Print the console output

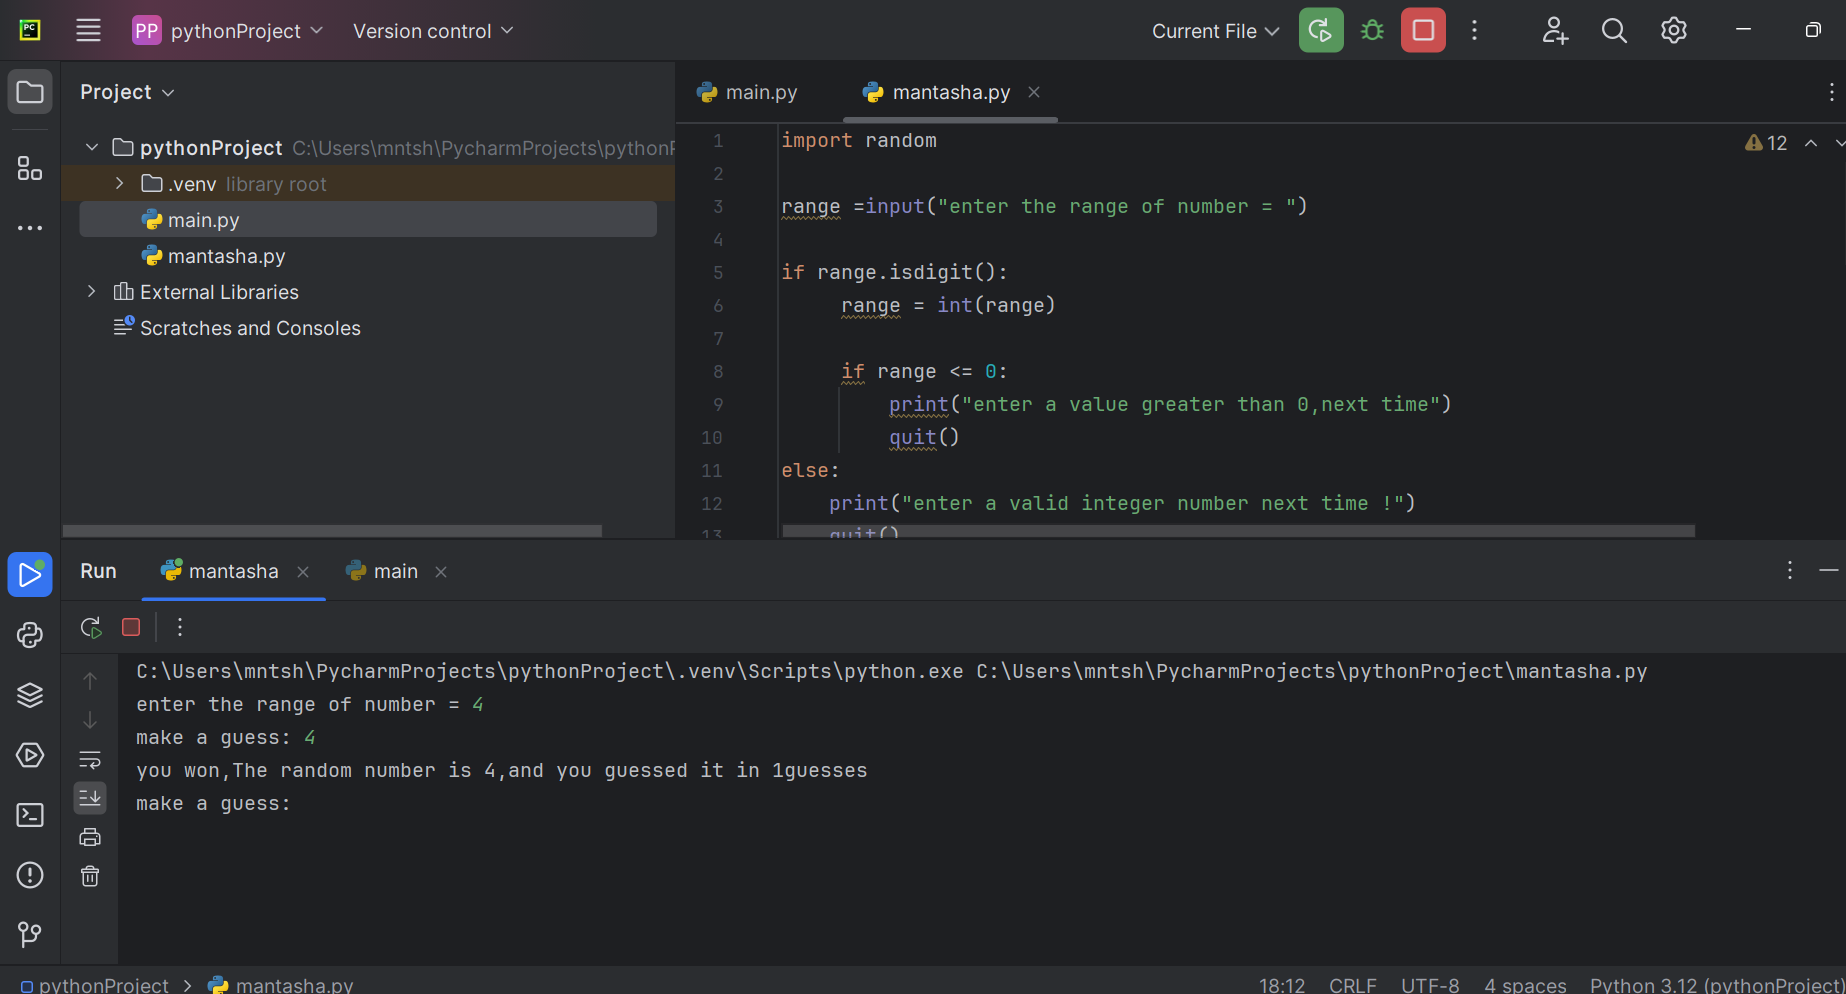click(x=90, y=838)
